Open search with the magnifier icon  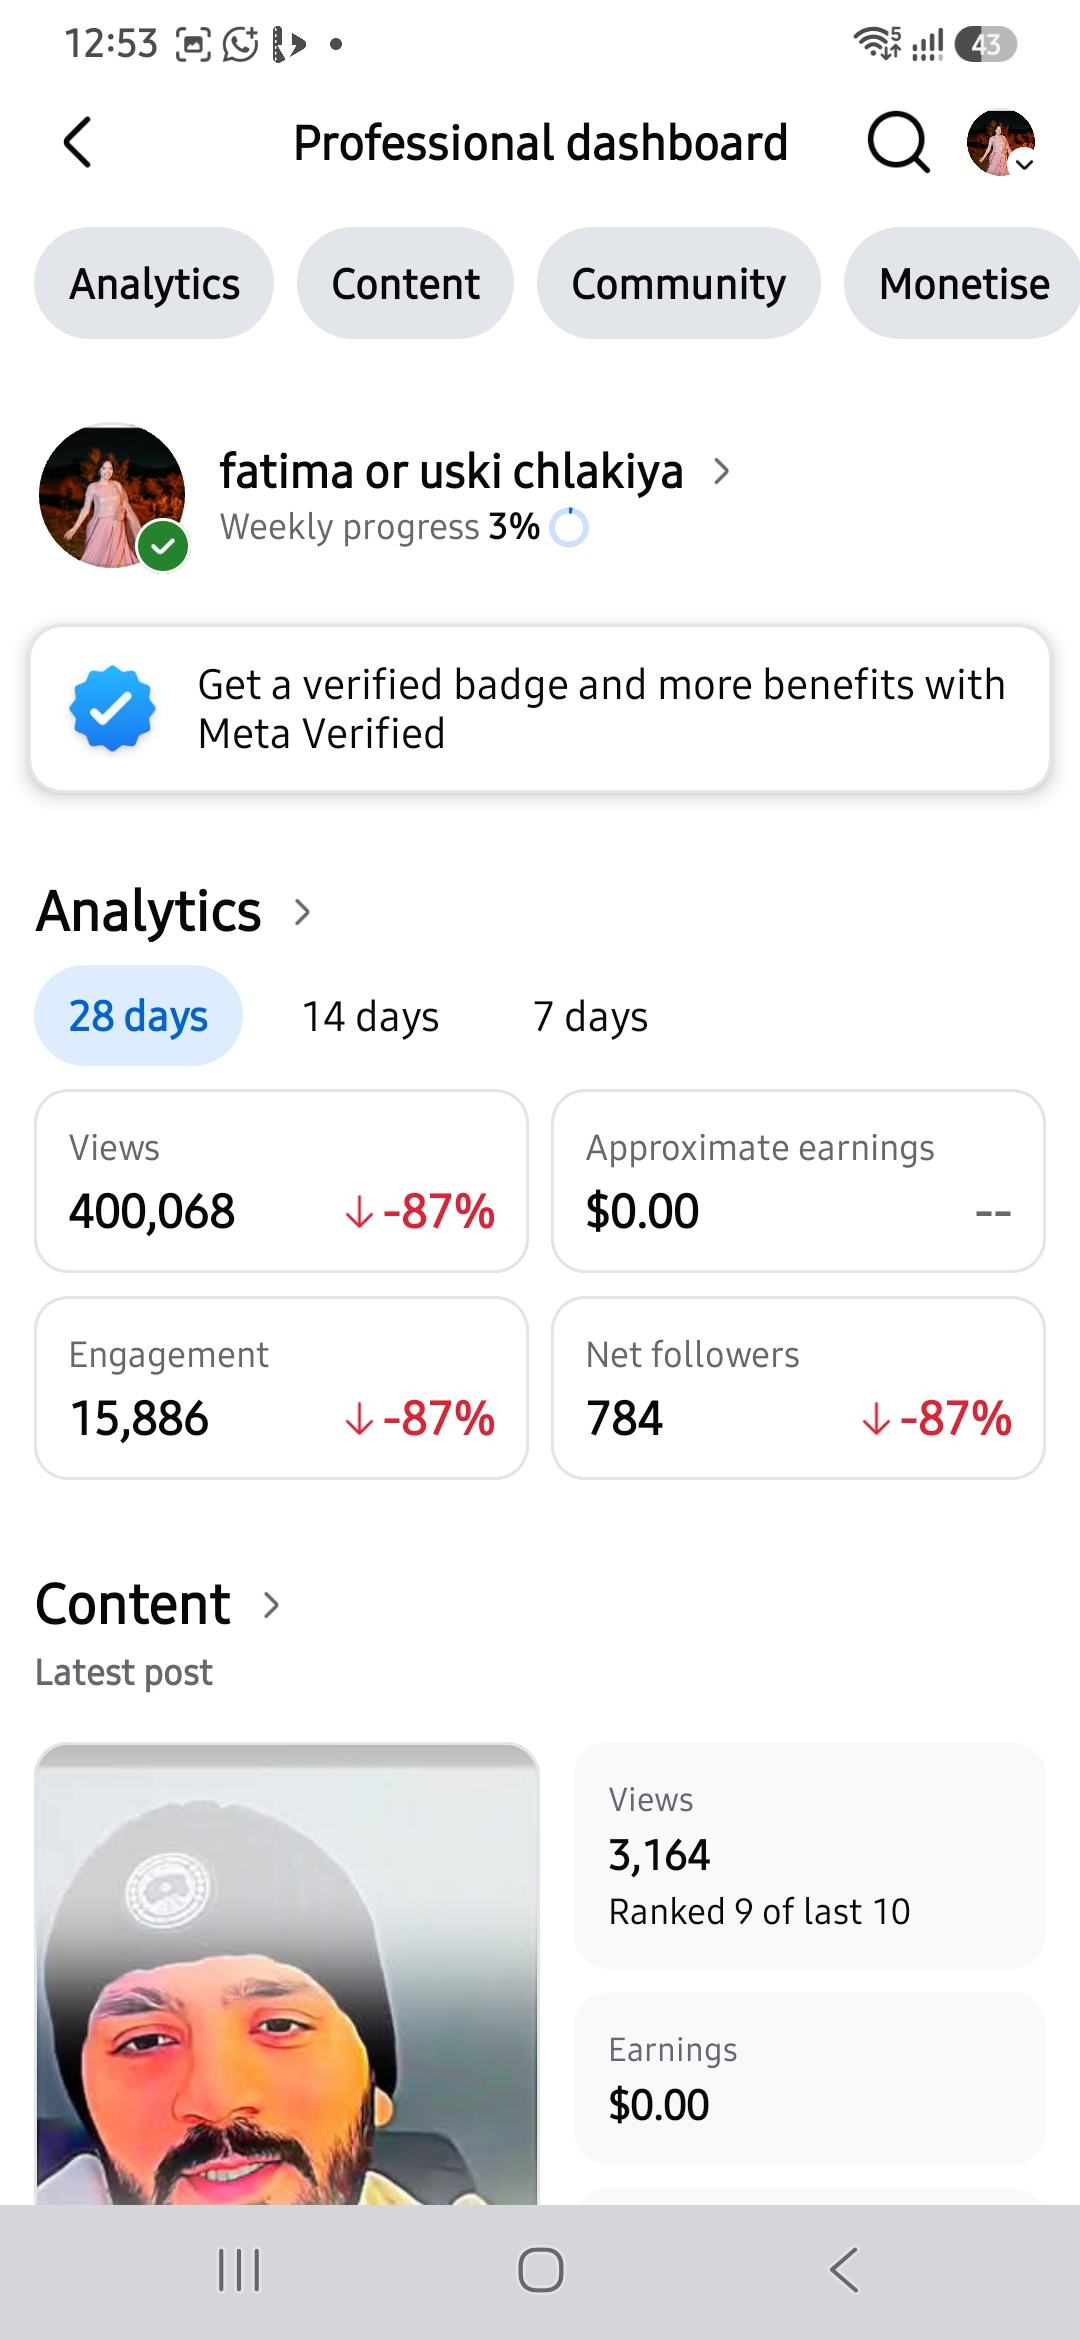coord(898,142)
